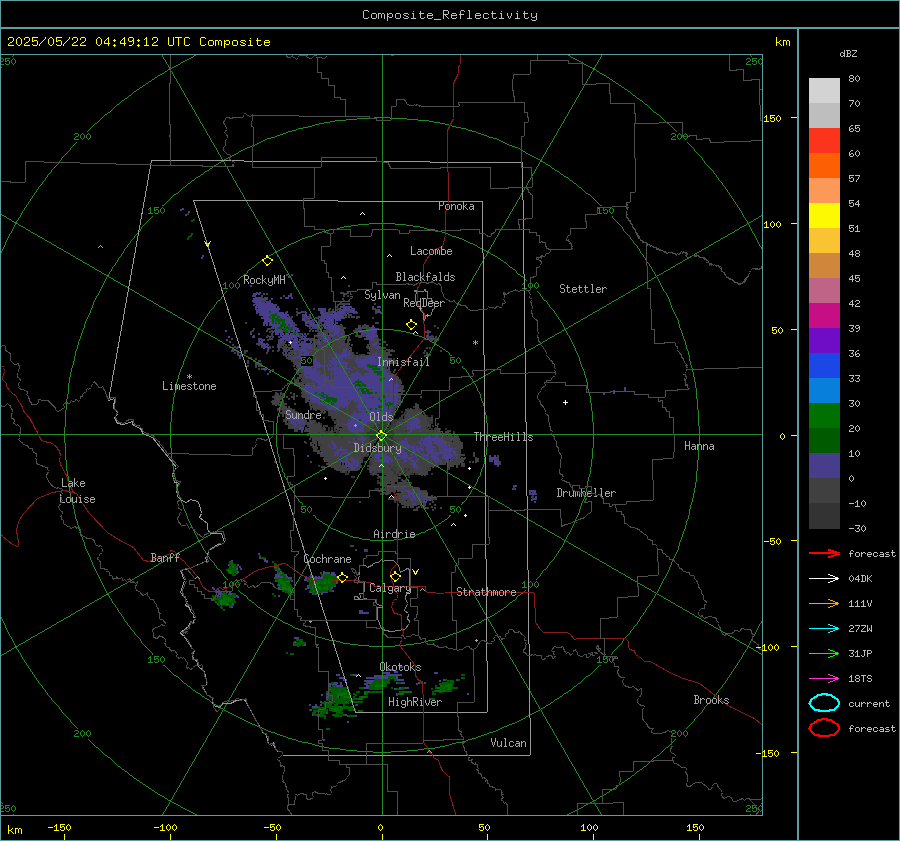Image resolution: width=900 pixels, height=841 pixels.
Task: Click the Ponoka city label
Action: (456, 206)
